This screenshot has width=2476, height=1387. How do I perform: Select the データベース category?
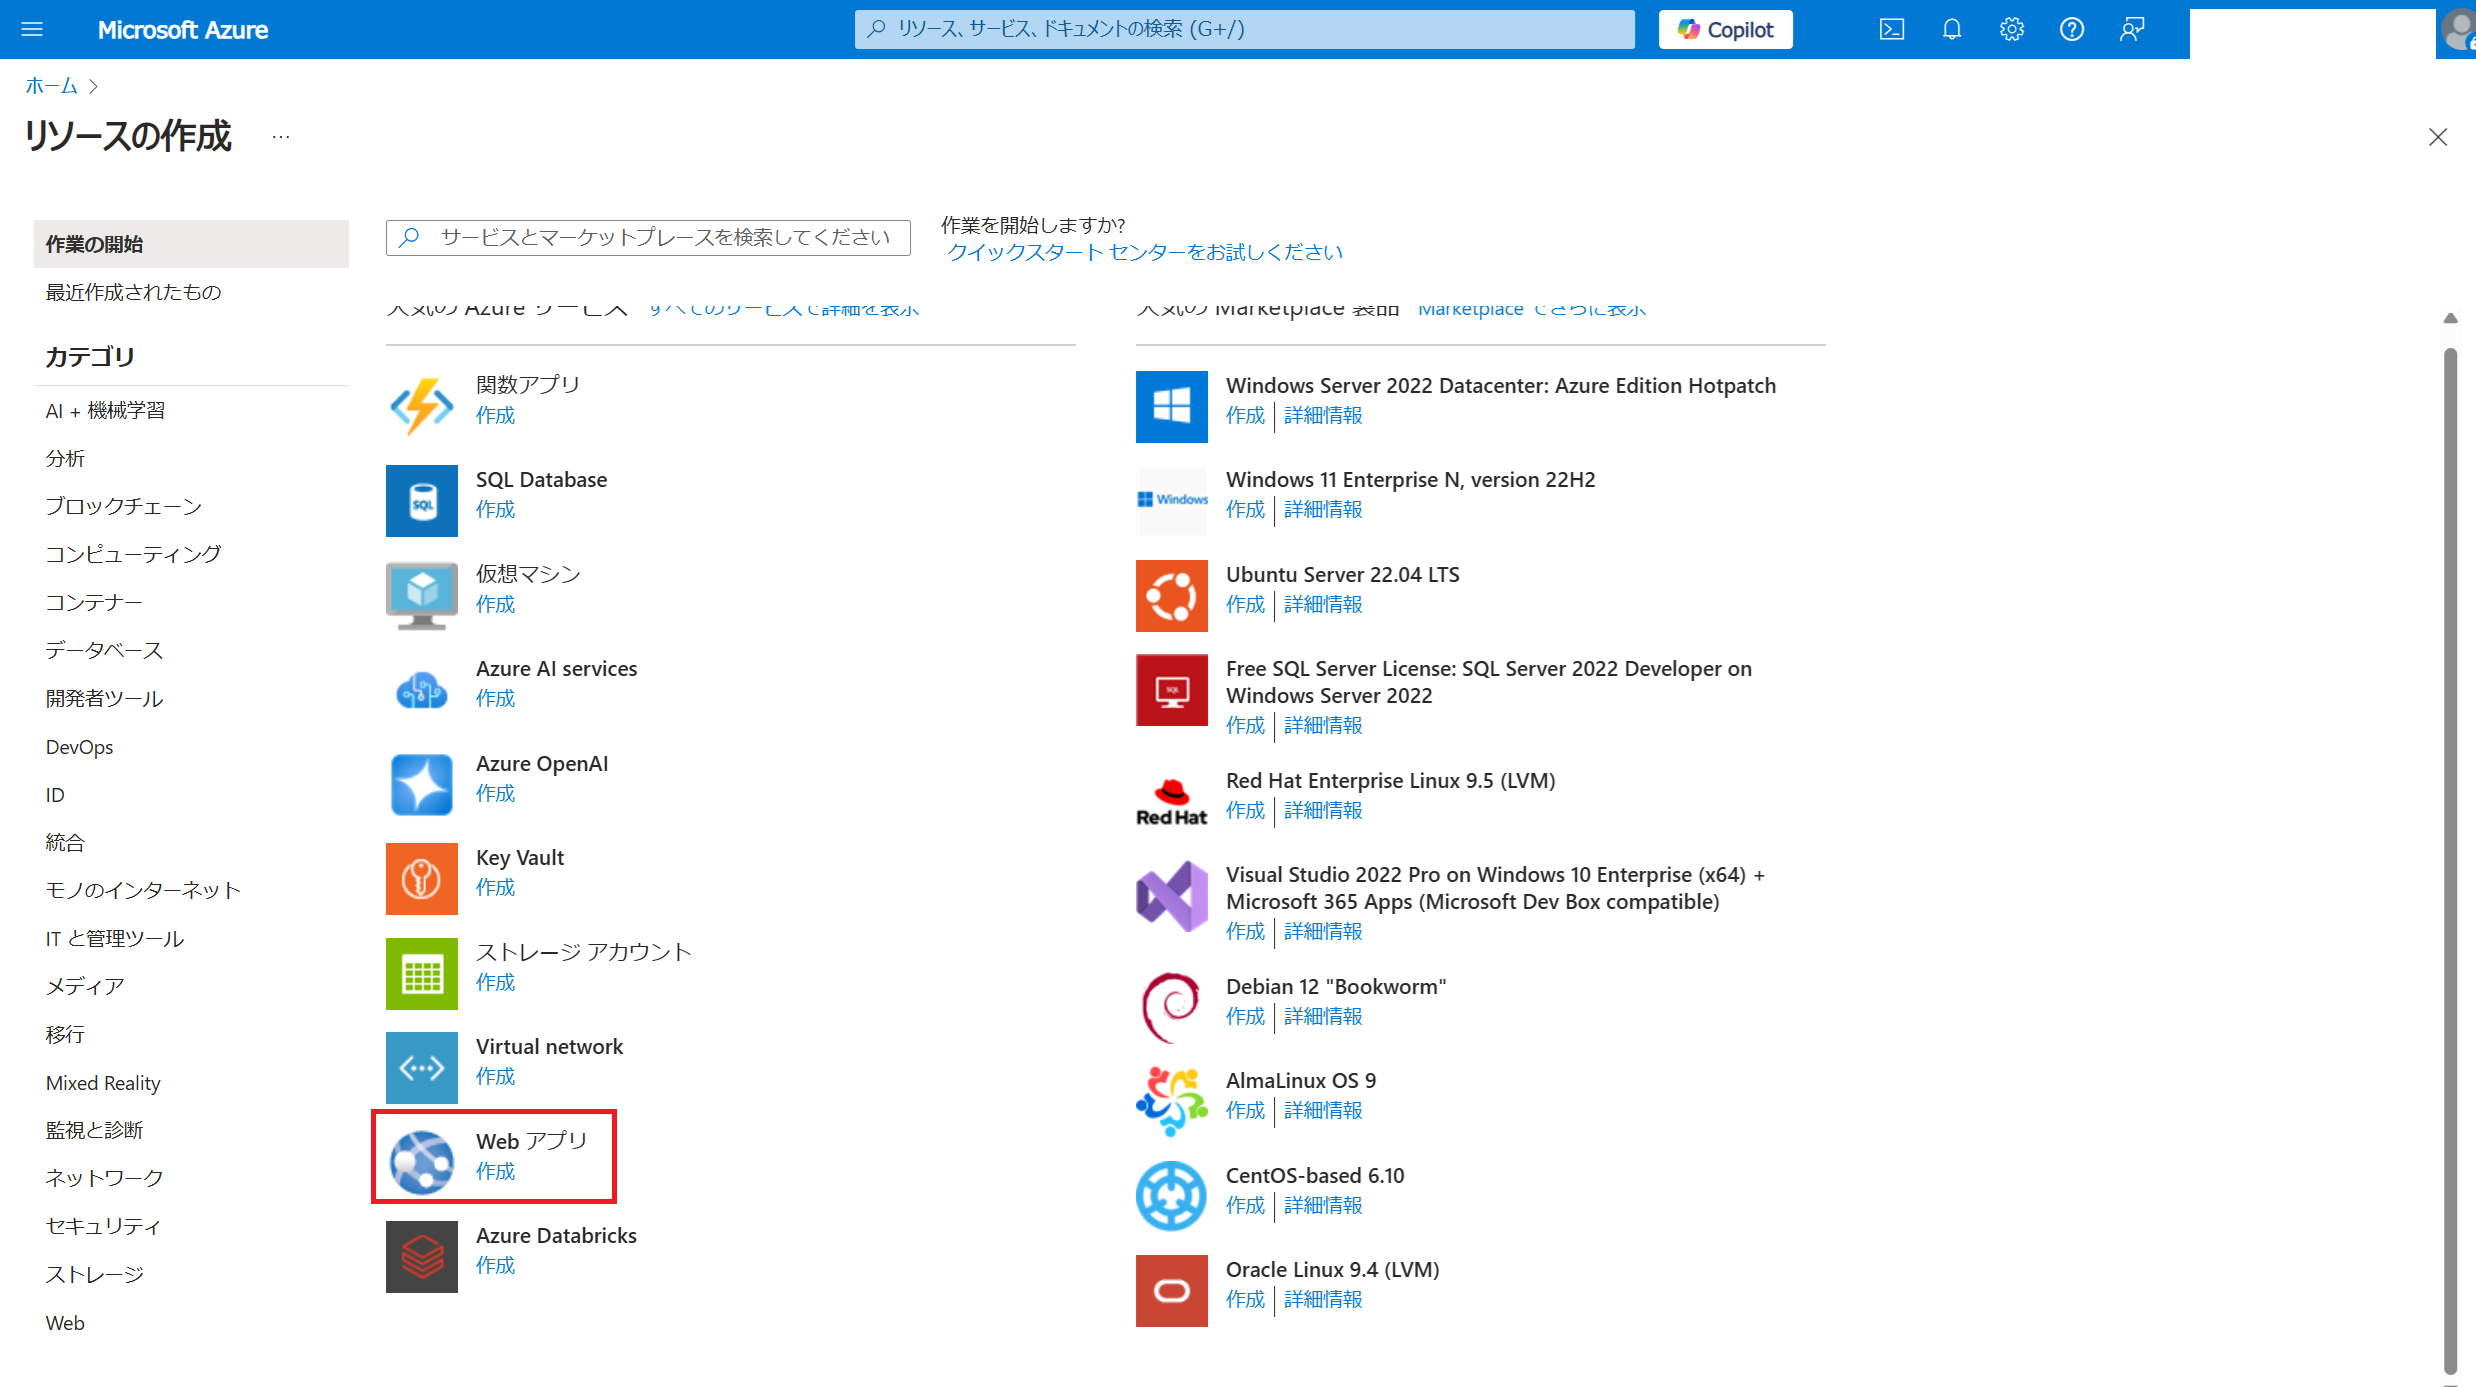click(x=104, y=650)
